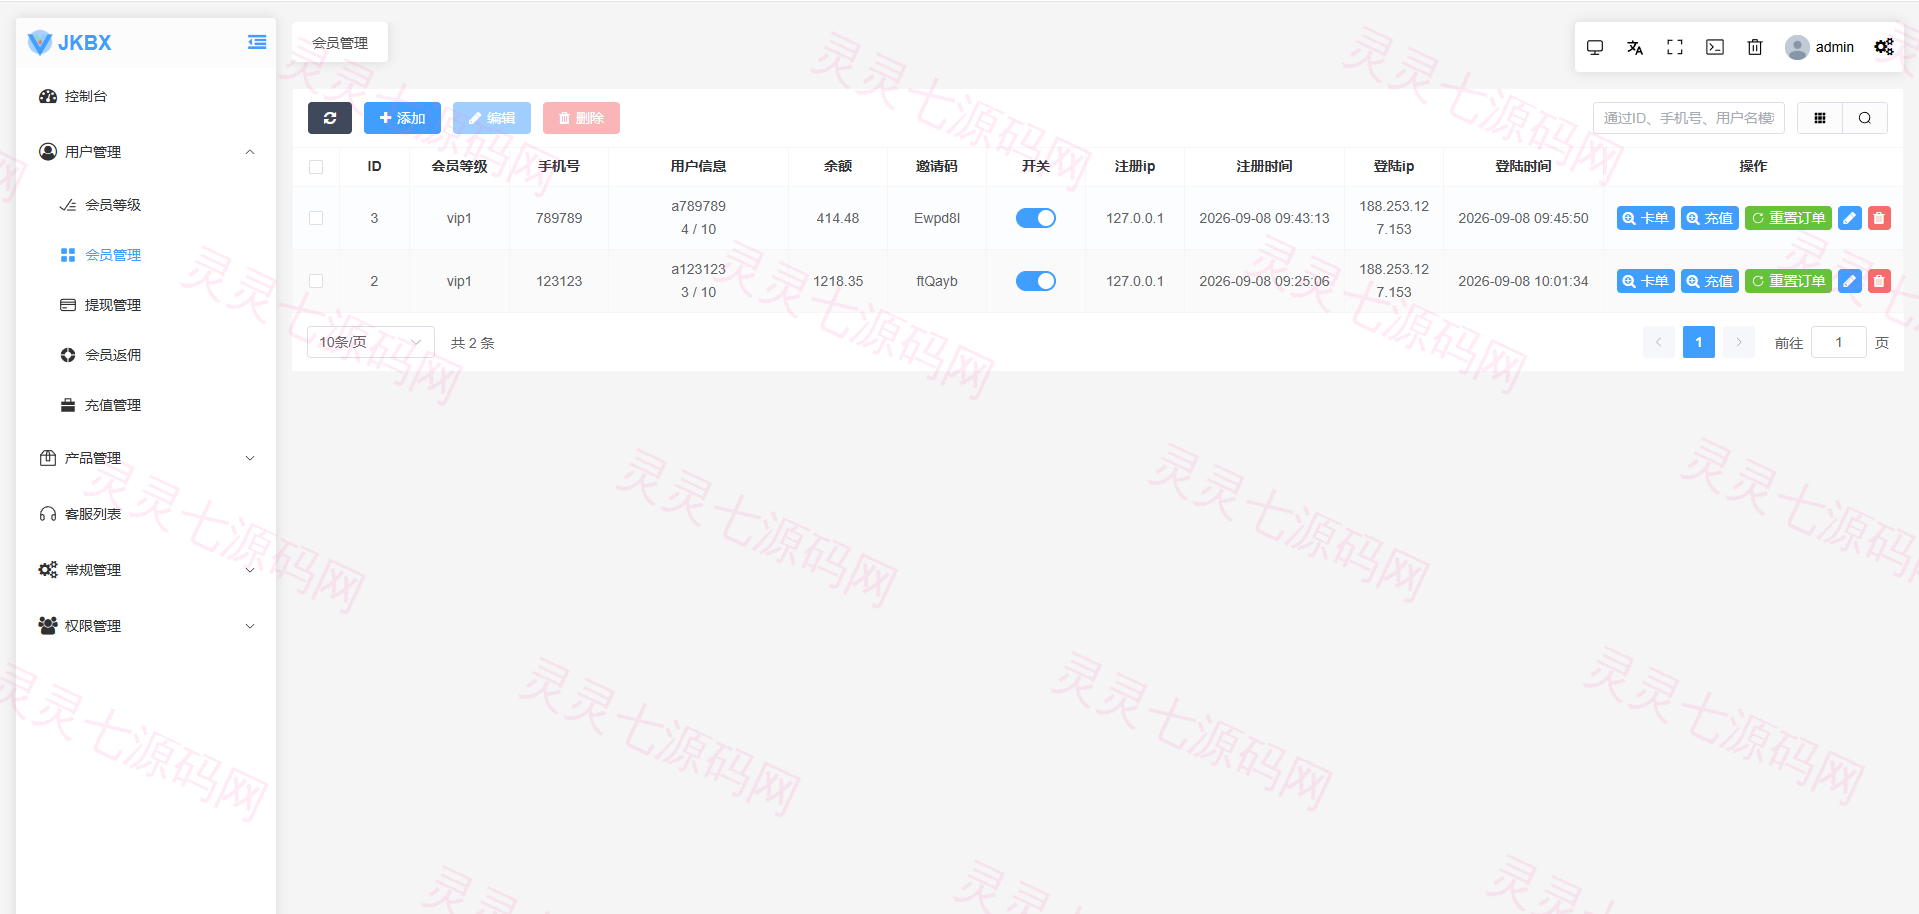Screen dimensions: 1919x914
Task: Toggle the switch for user 789789
Action: [x=1036, y=218]
